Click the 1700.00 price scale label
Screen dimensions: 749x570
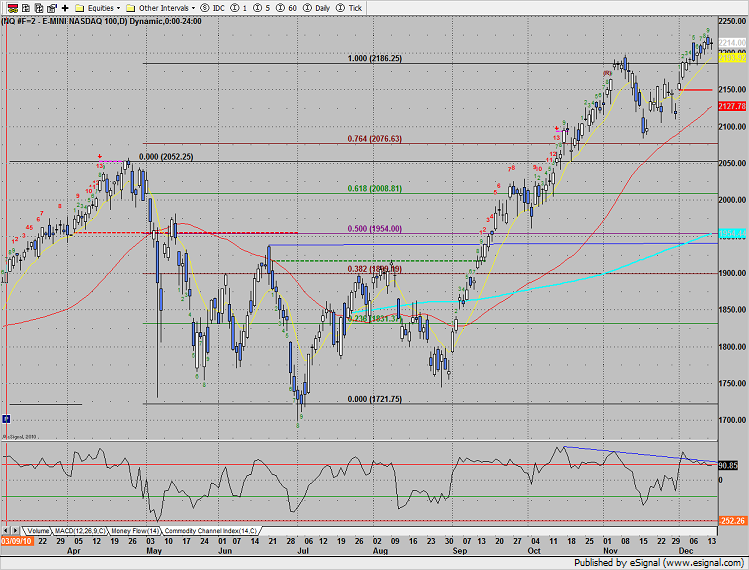tap(732, 420)
